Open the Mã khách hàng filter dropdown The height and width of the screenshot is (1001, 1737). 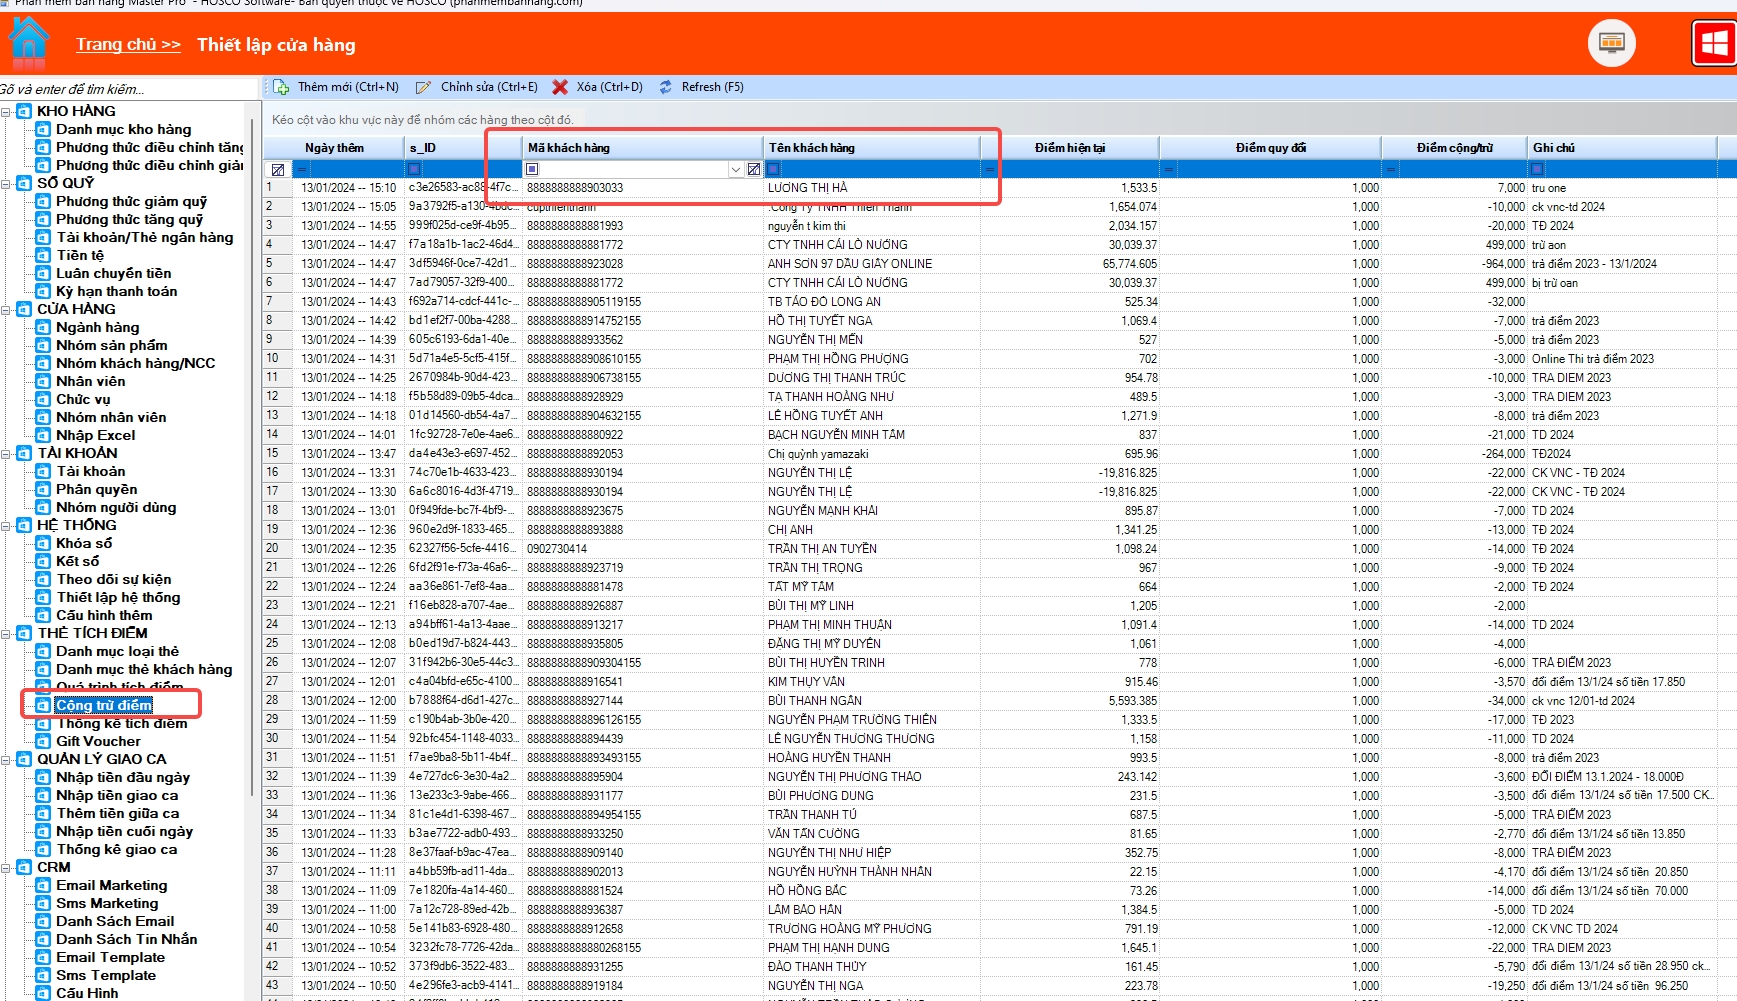point(736,169)
